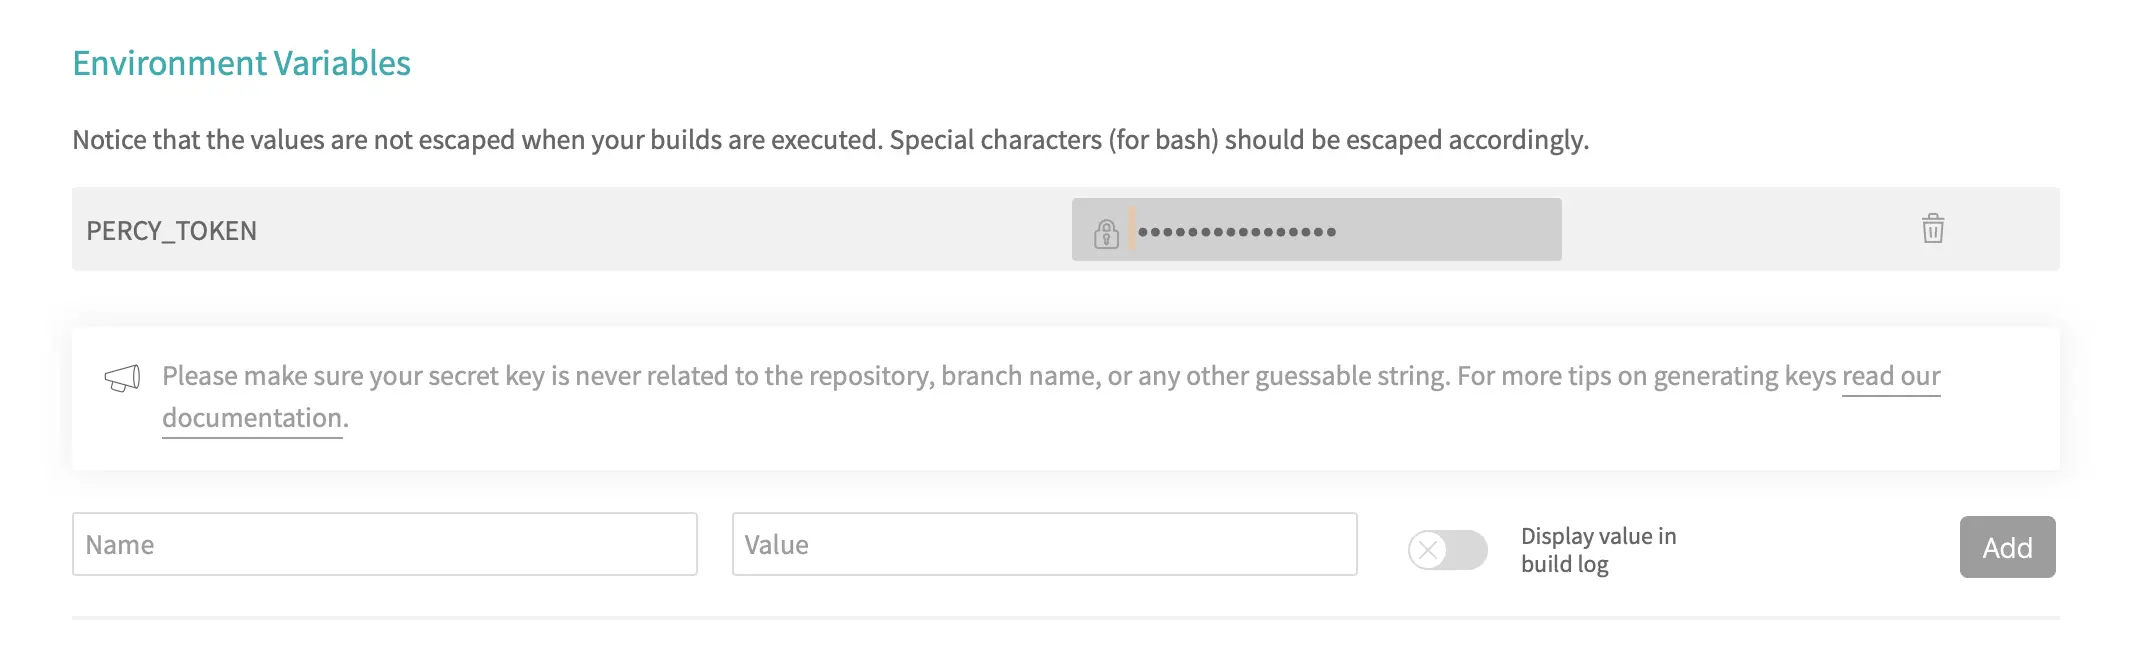Follow the 'documentation.' link on second line
The width and height of the screenshot is (2156, 662).
253,418
